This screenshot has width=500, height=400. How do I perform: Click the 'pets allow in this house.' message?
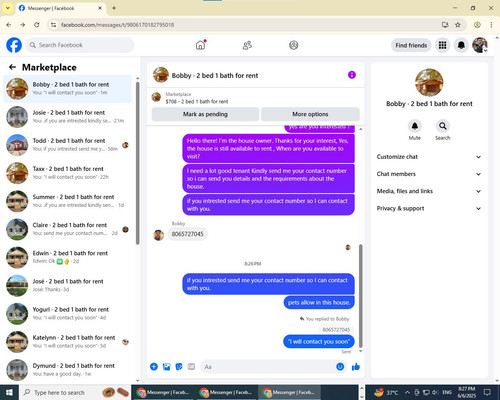pos(319,303)
